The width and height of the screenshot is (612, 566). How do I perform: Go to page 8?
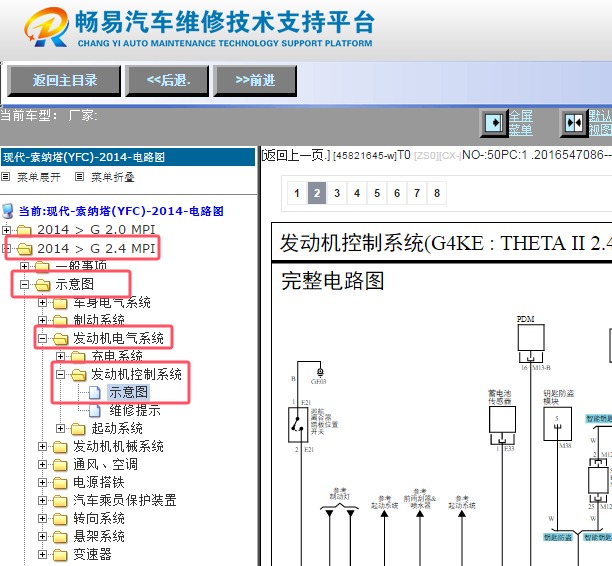pos(437,193)
